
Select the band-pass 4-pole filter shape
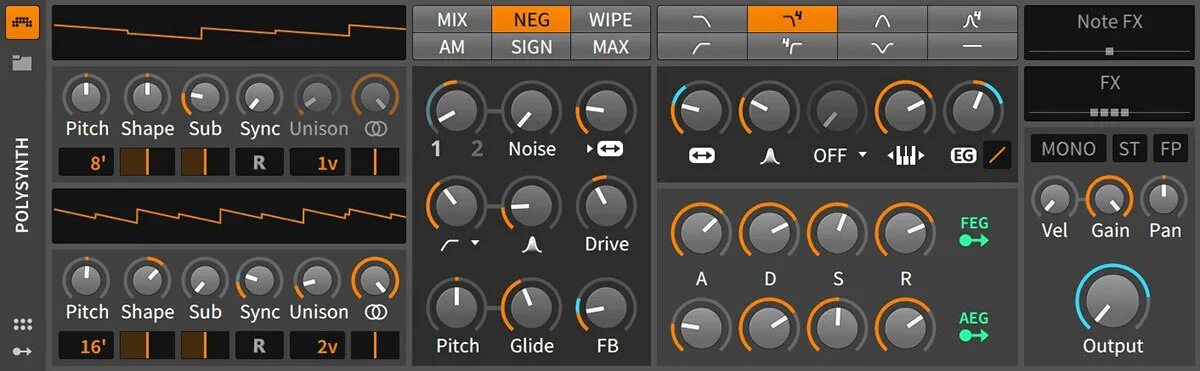click(x=972, y=19)
